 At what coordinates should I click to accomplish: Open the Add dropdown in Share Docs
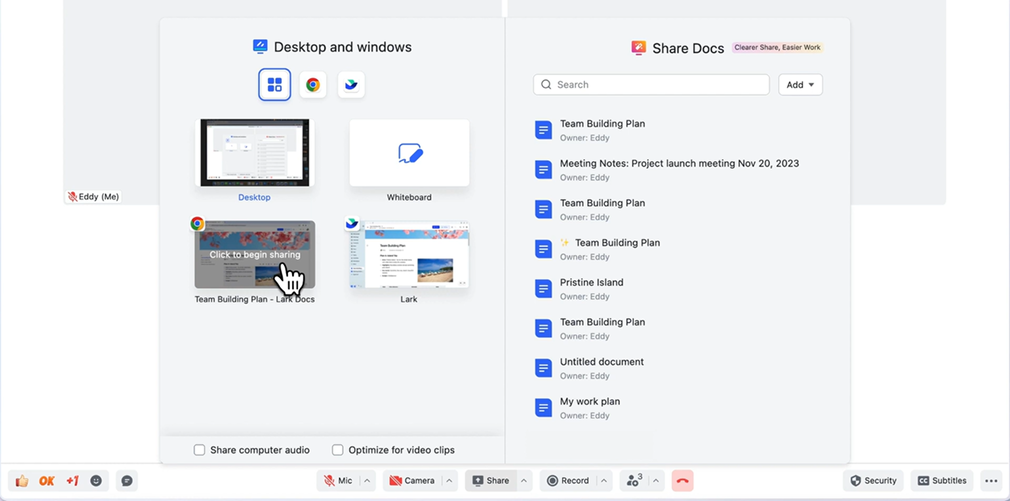click(800, 85)
